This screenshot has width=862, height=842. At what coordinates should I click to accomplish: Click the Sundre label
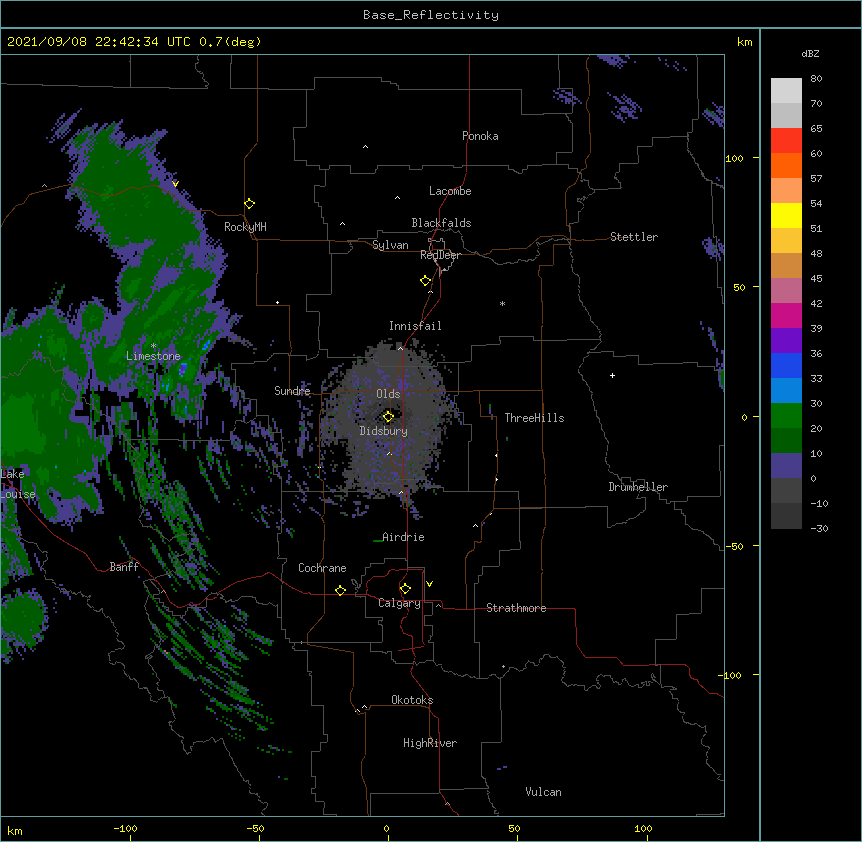(x=292, y=391)
